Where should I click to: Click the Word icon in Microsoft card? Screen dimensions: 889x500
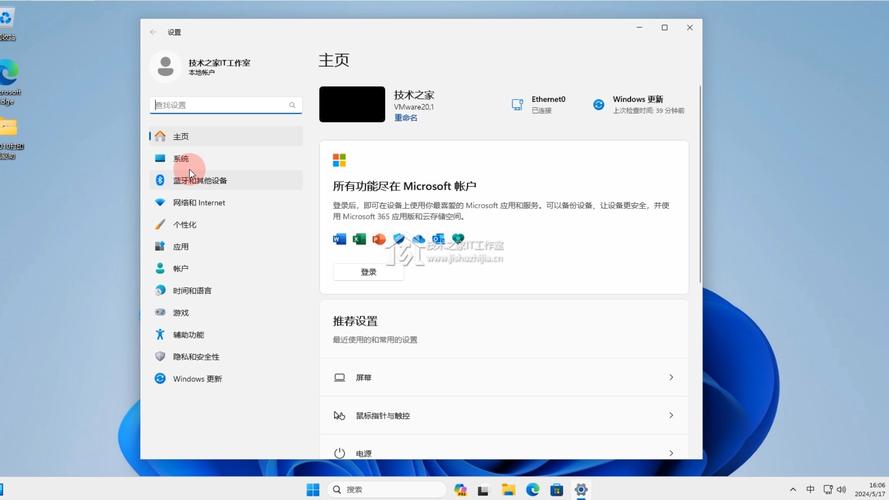[x=339, y=239]
